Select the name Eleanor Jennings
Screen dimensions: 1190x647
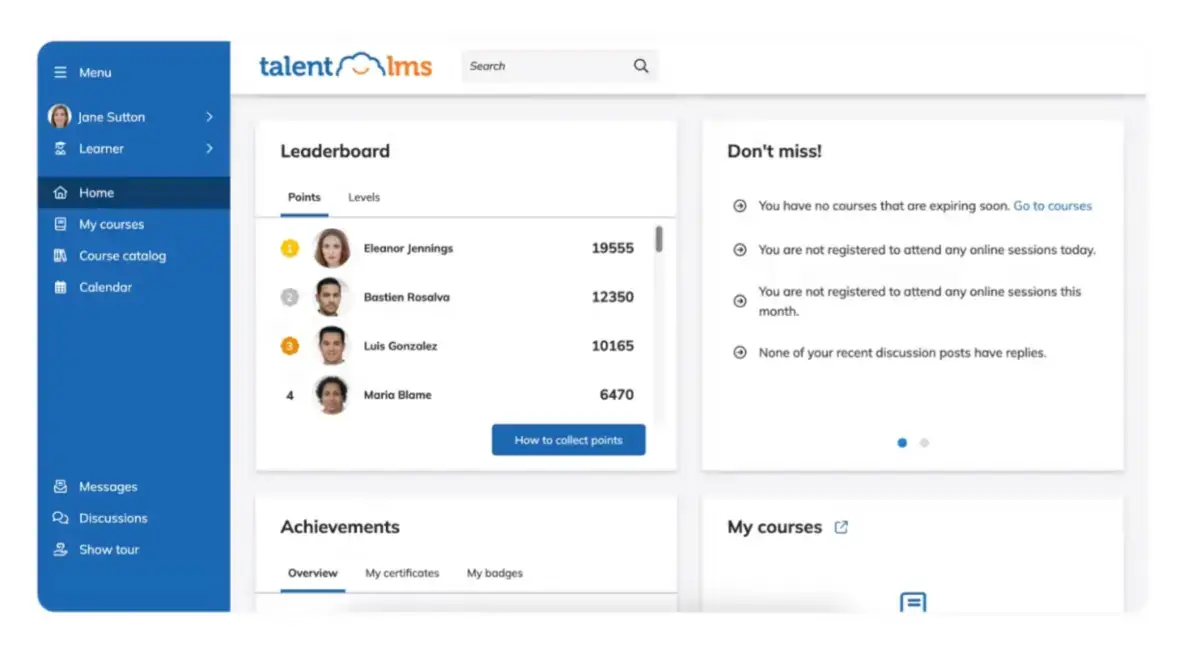click(408, 248)
